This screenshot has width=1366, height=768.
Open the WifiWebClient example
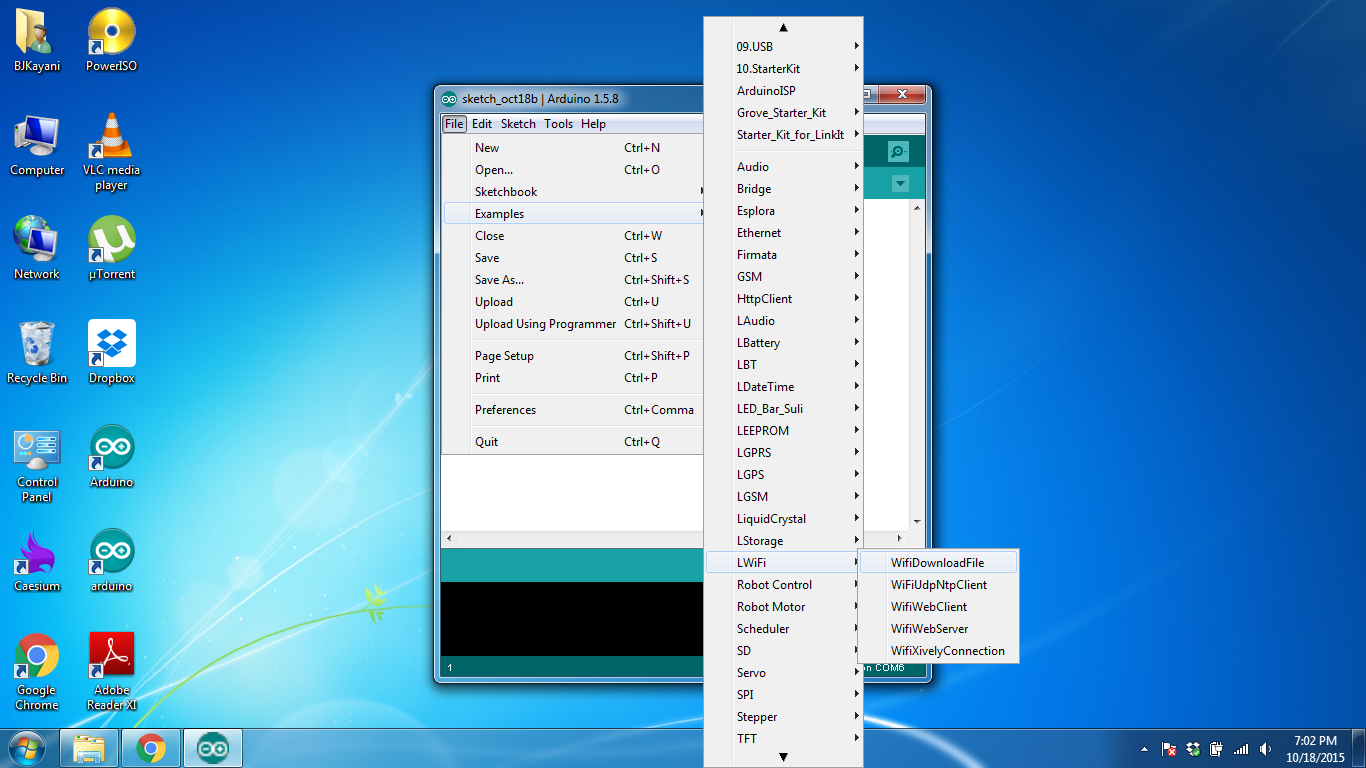click(x=938, y=607)
